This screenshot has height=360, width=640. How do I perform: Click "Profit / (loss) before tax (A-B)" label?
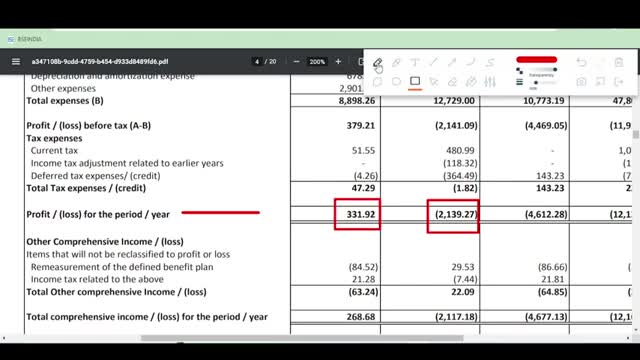point(89,125)
